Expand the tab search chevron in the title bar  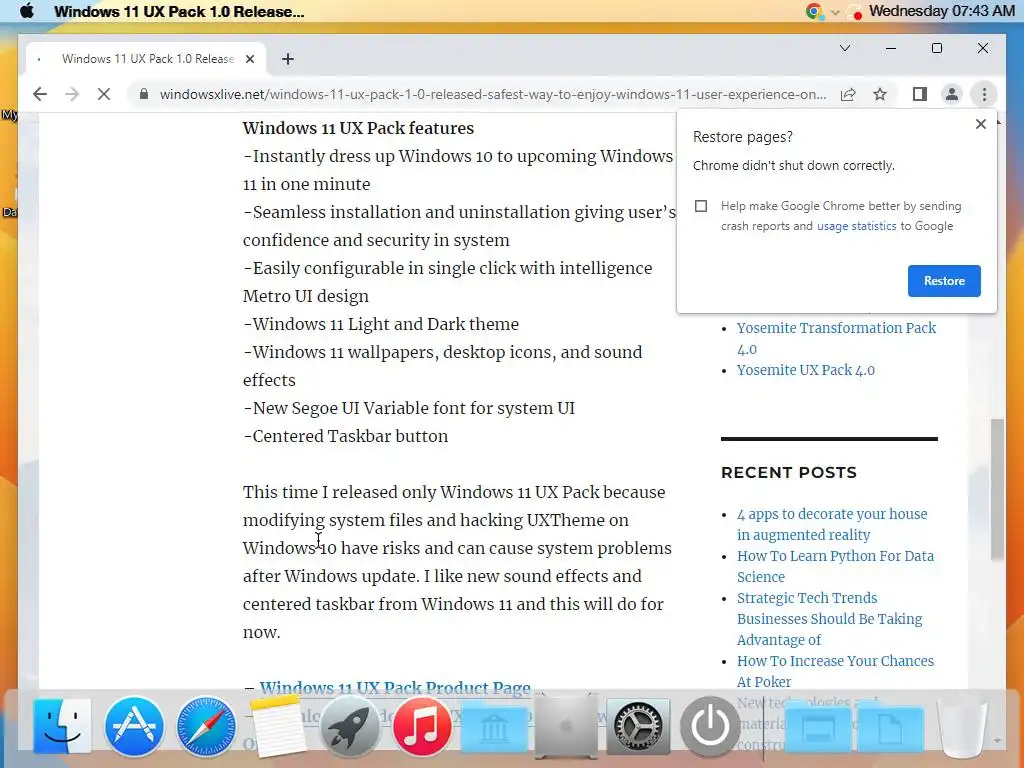coord(844,48)
